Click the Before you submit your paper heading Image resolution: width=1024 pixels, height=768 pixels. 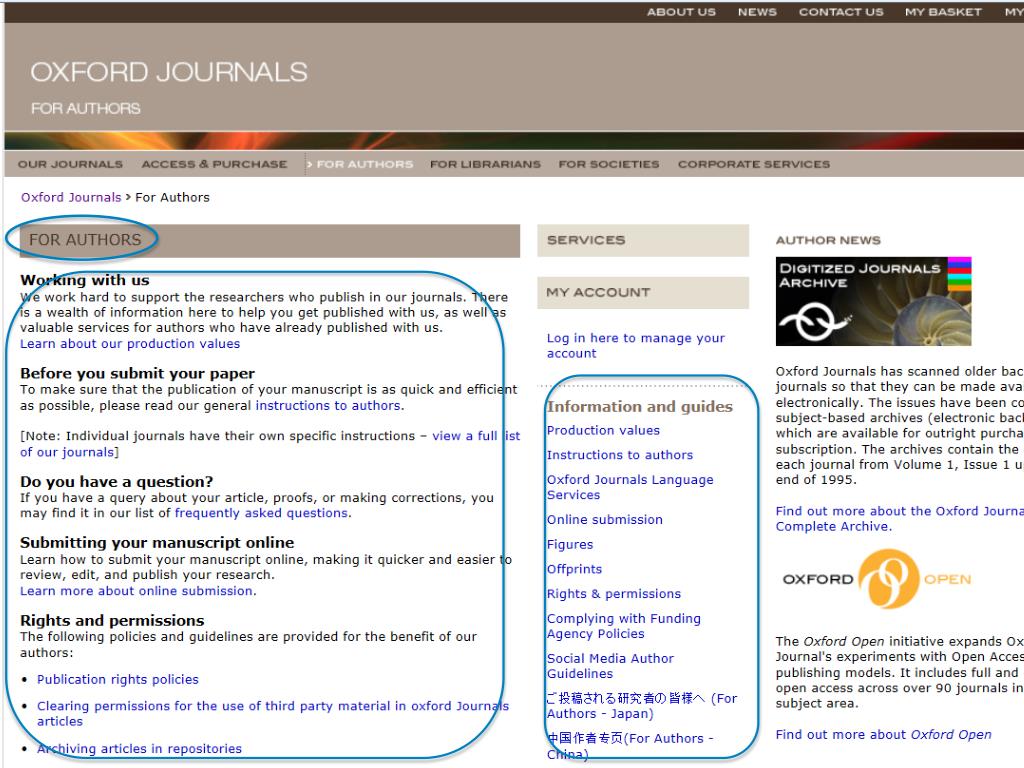[x=137, y=374]
